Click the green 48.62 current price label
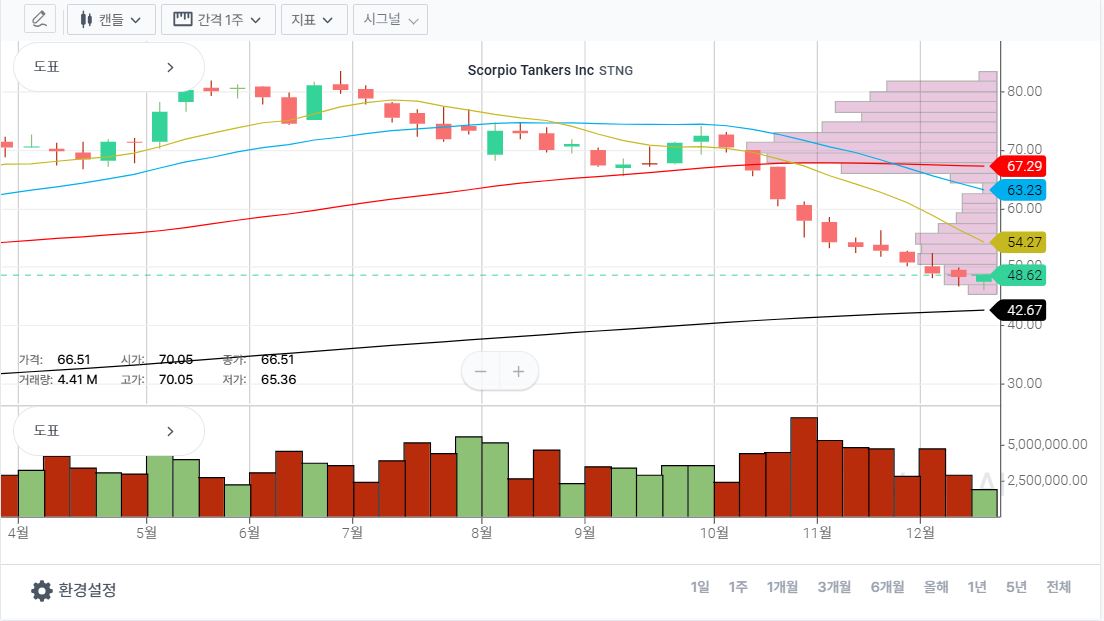Image resolution: width=1104 pixels, height=621 pixels. pos(1020,274)
